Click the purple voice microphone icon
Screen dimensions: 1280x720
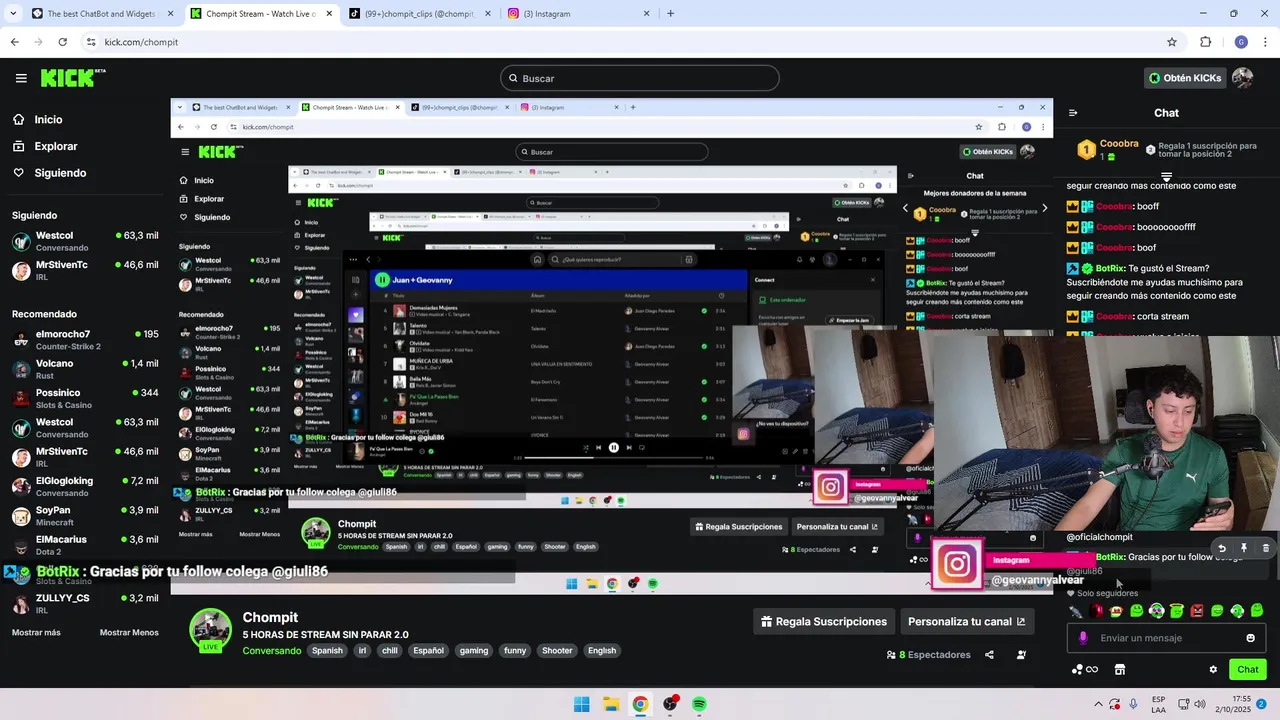coord(1083,638)
